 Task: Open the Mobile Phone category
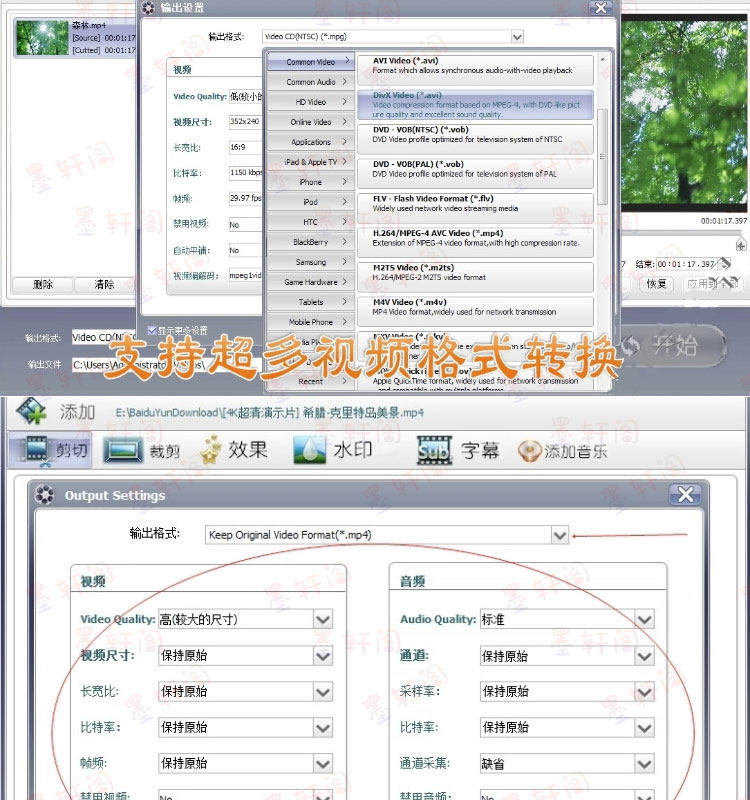(x=311, y=322)
